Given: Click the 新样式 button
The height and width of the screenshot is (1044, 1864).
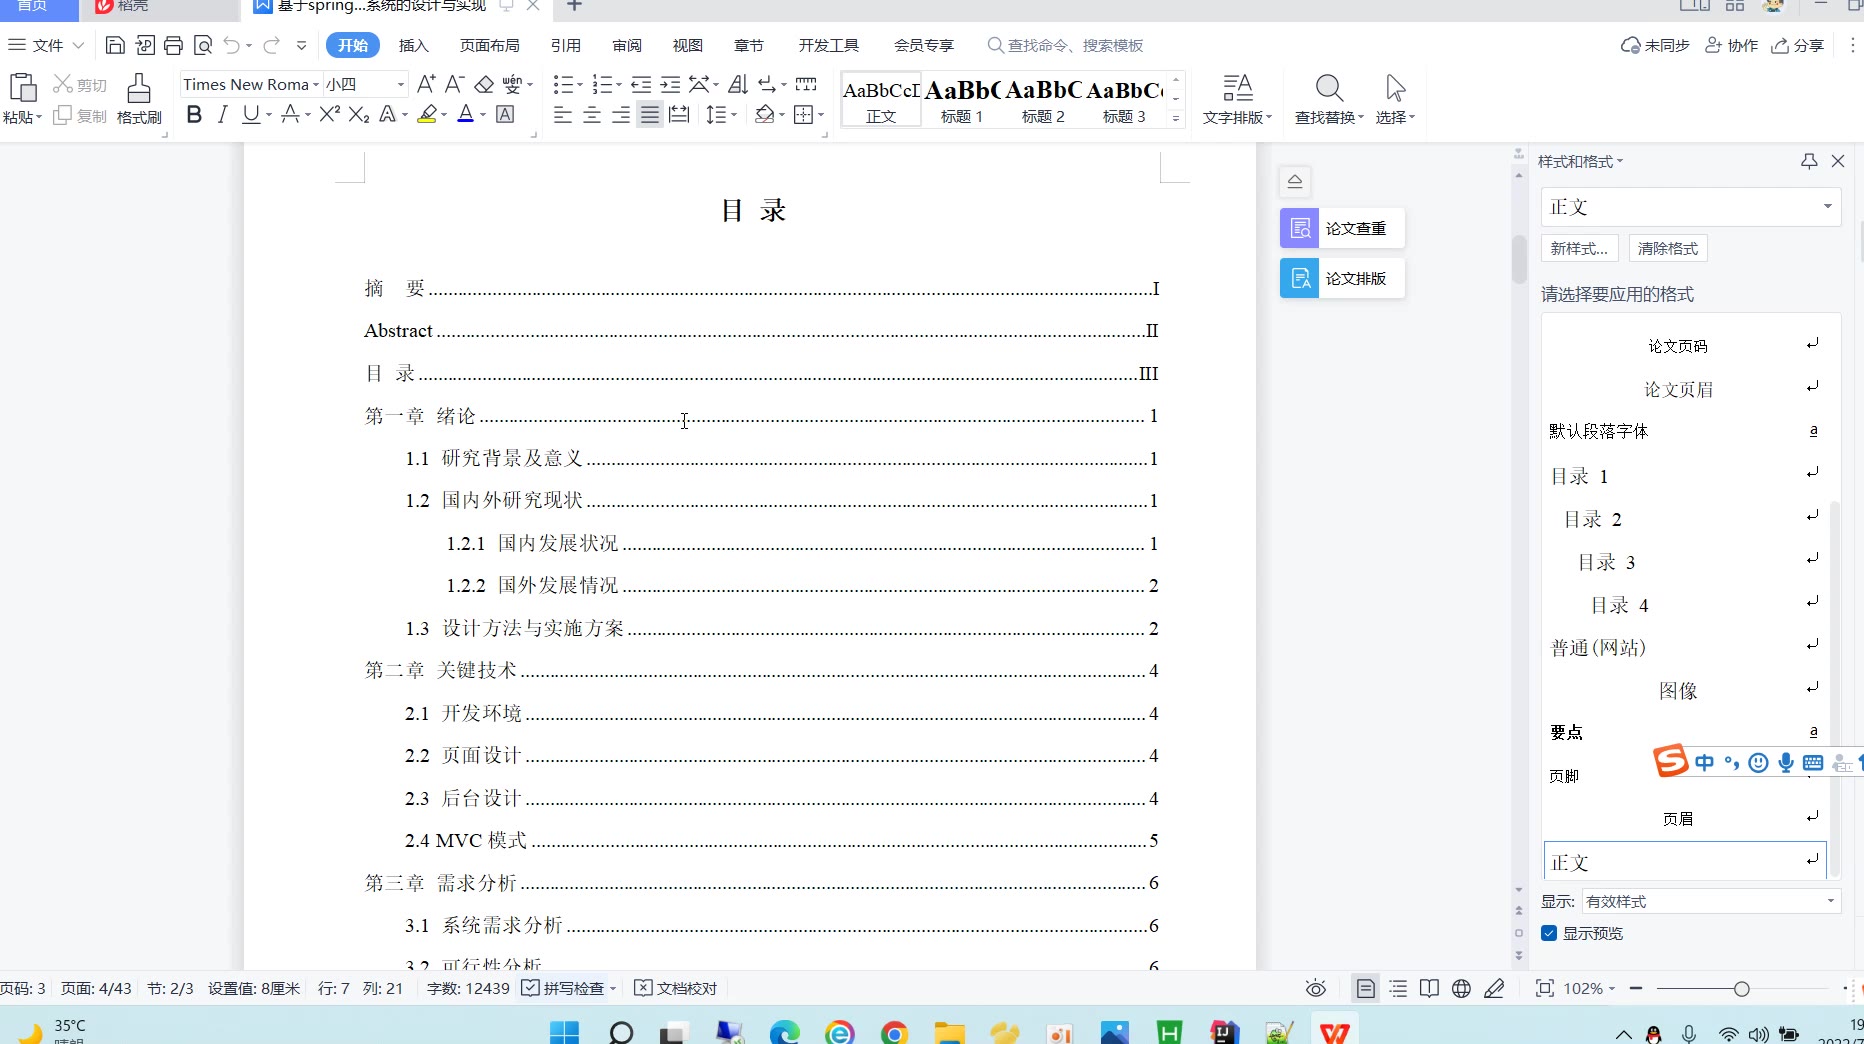Looking at the screenshot, I should click(1579, 248).
